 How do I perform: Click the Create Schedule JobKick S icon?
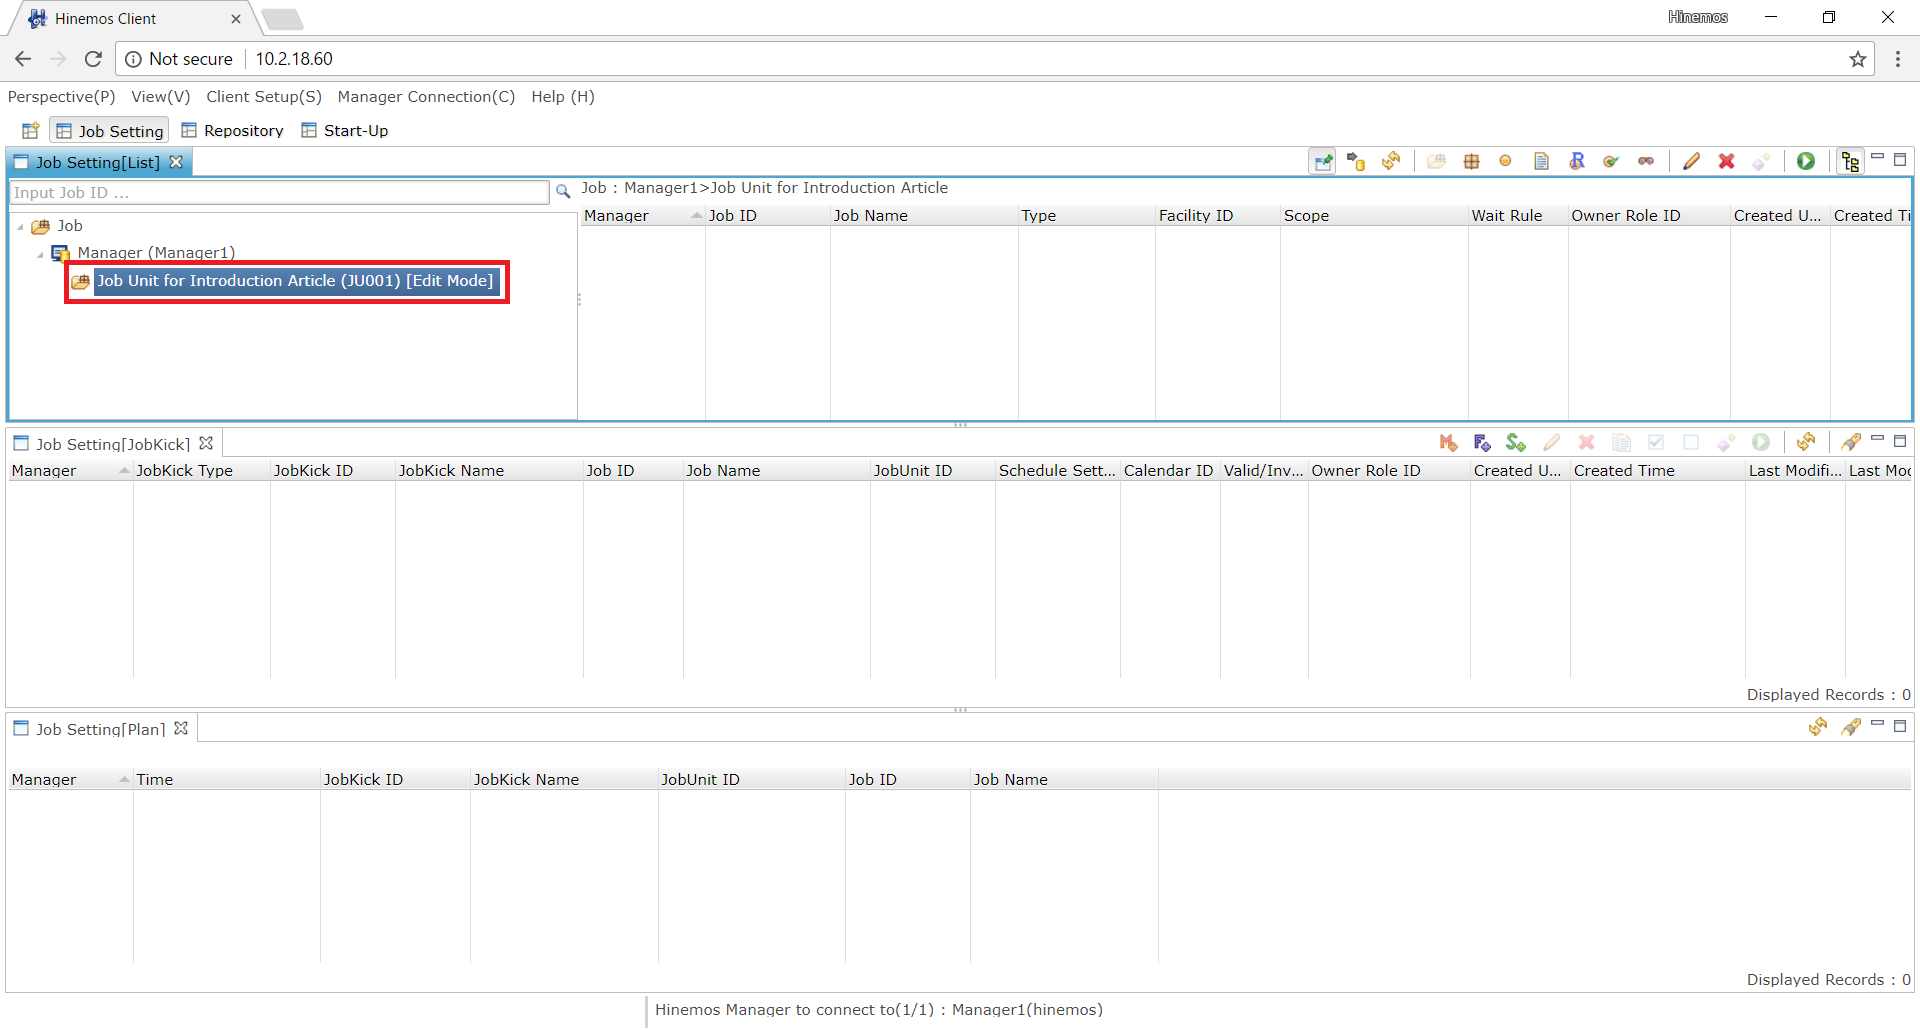click(x=1516, y=443)
